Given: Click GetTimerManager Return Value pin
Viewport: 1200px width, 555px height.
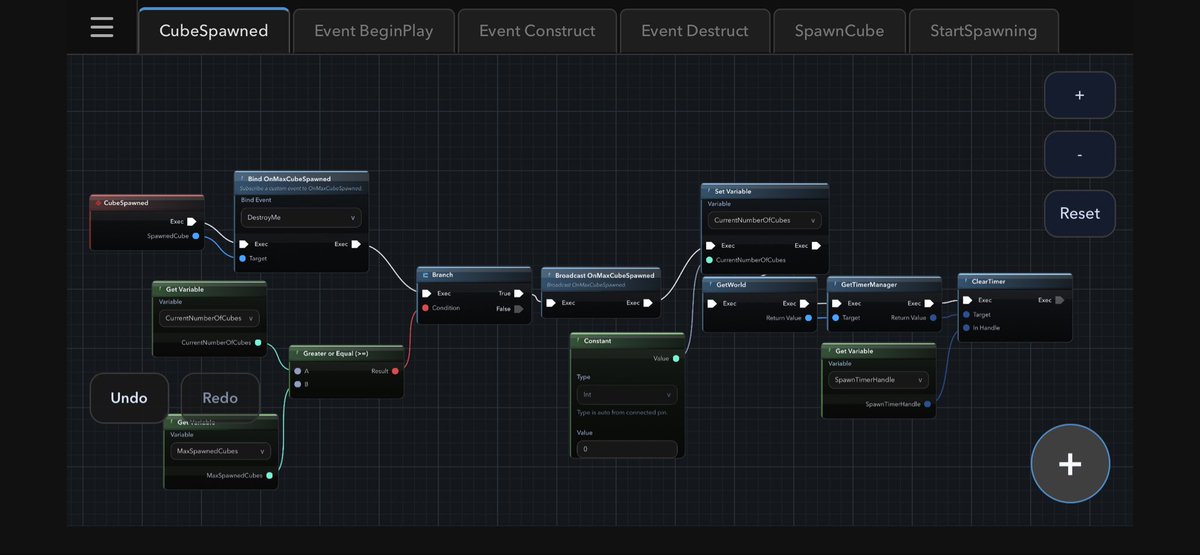Looking at the screenshot, I should 933,318.
